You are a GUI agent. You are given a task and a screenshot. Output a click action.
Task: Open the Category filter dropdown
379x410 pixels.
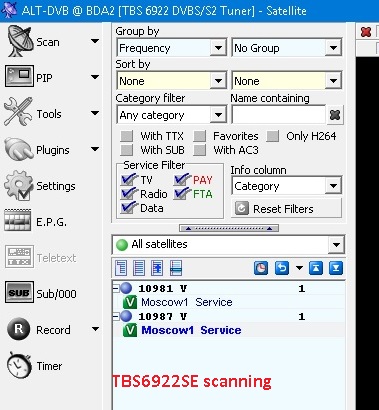point(172,115)
